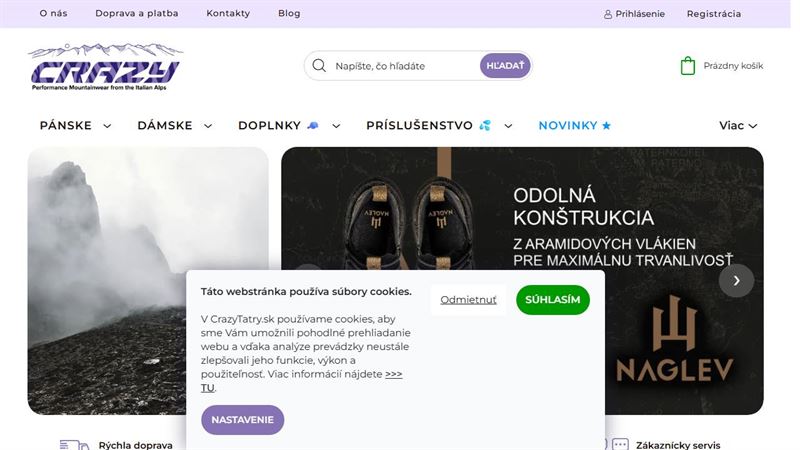Viewport: 800px width, 450px height.
Task: Open Doprava a platba page
Action: (x=137, y=13)
